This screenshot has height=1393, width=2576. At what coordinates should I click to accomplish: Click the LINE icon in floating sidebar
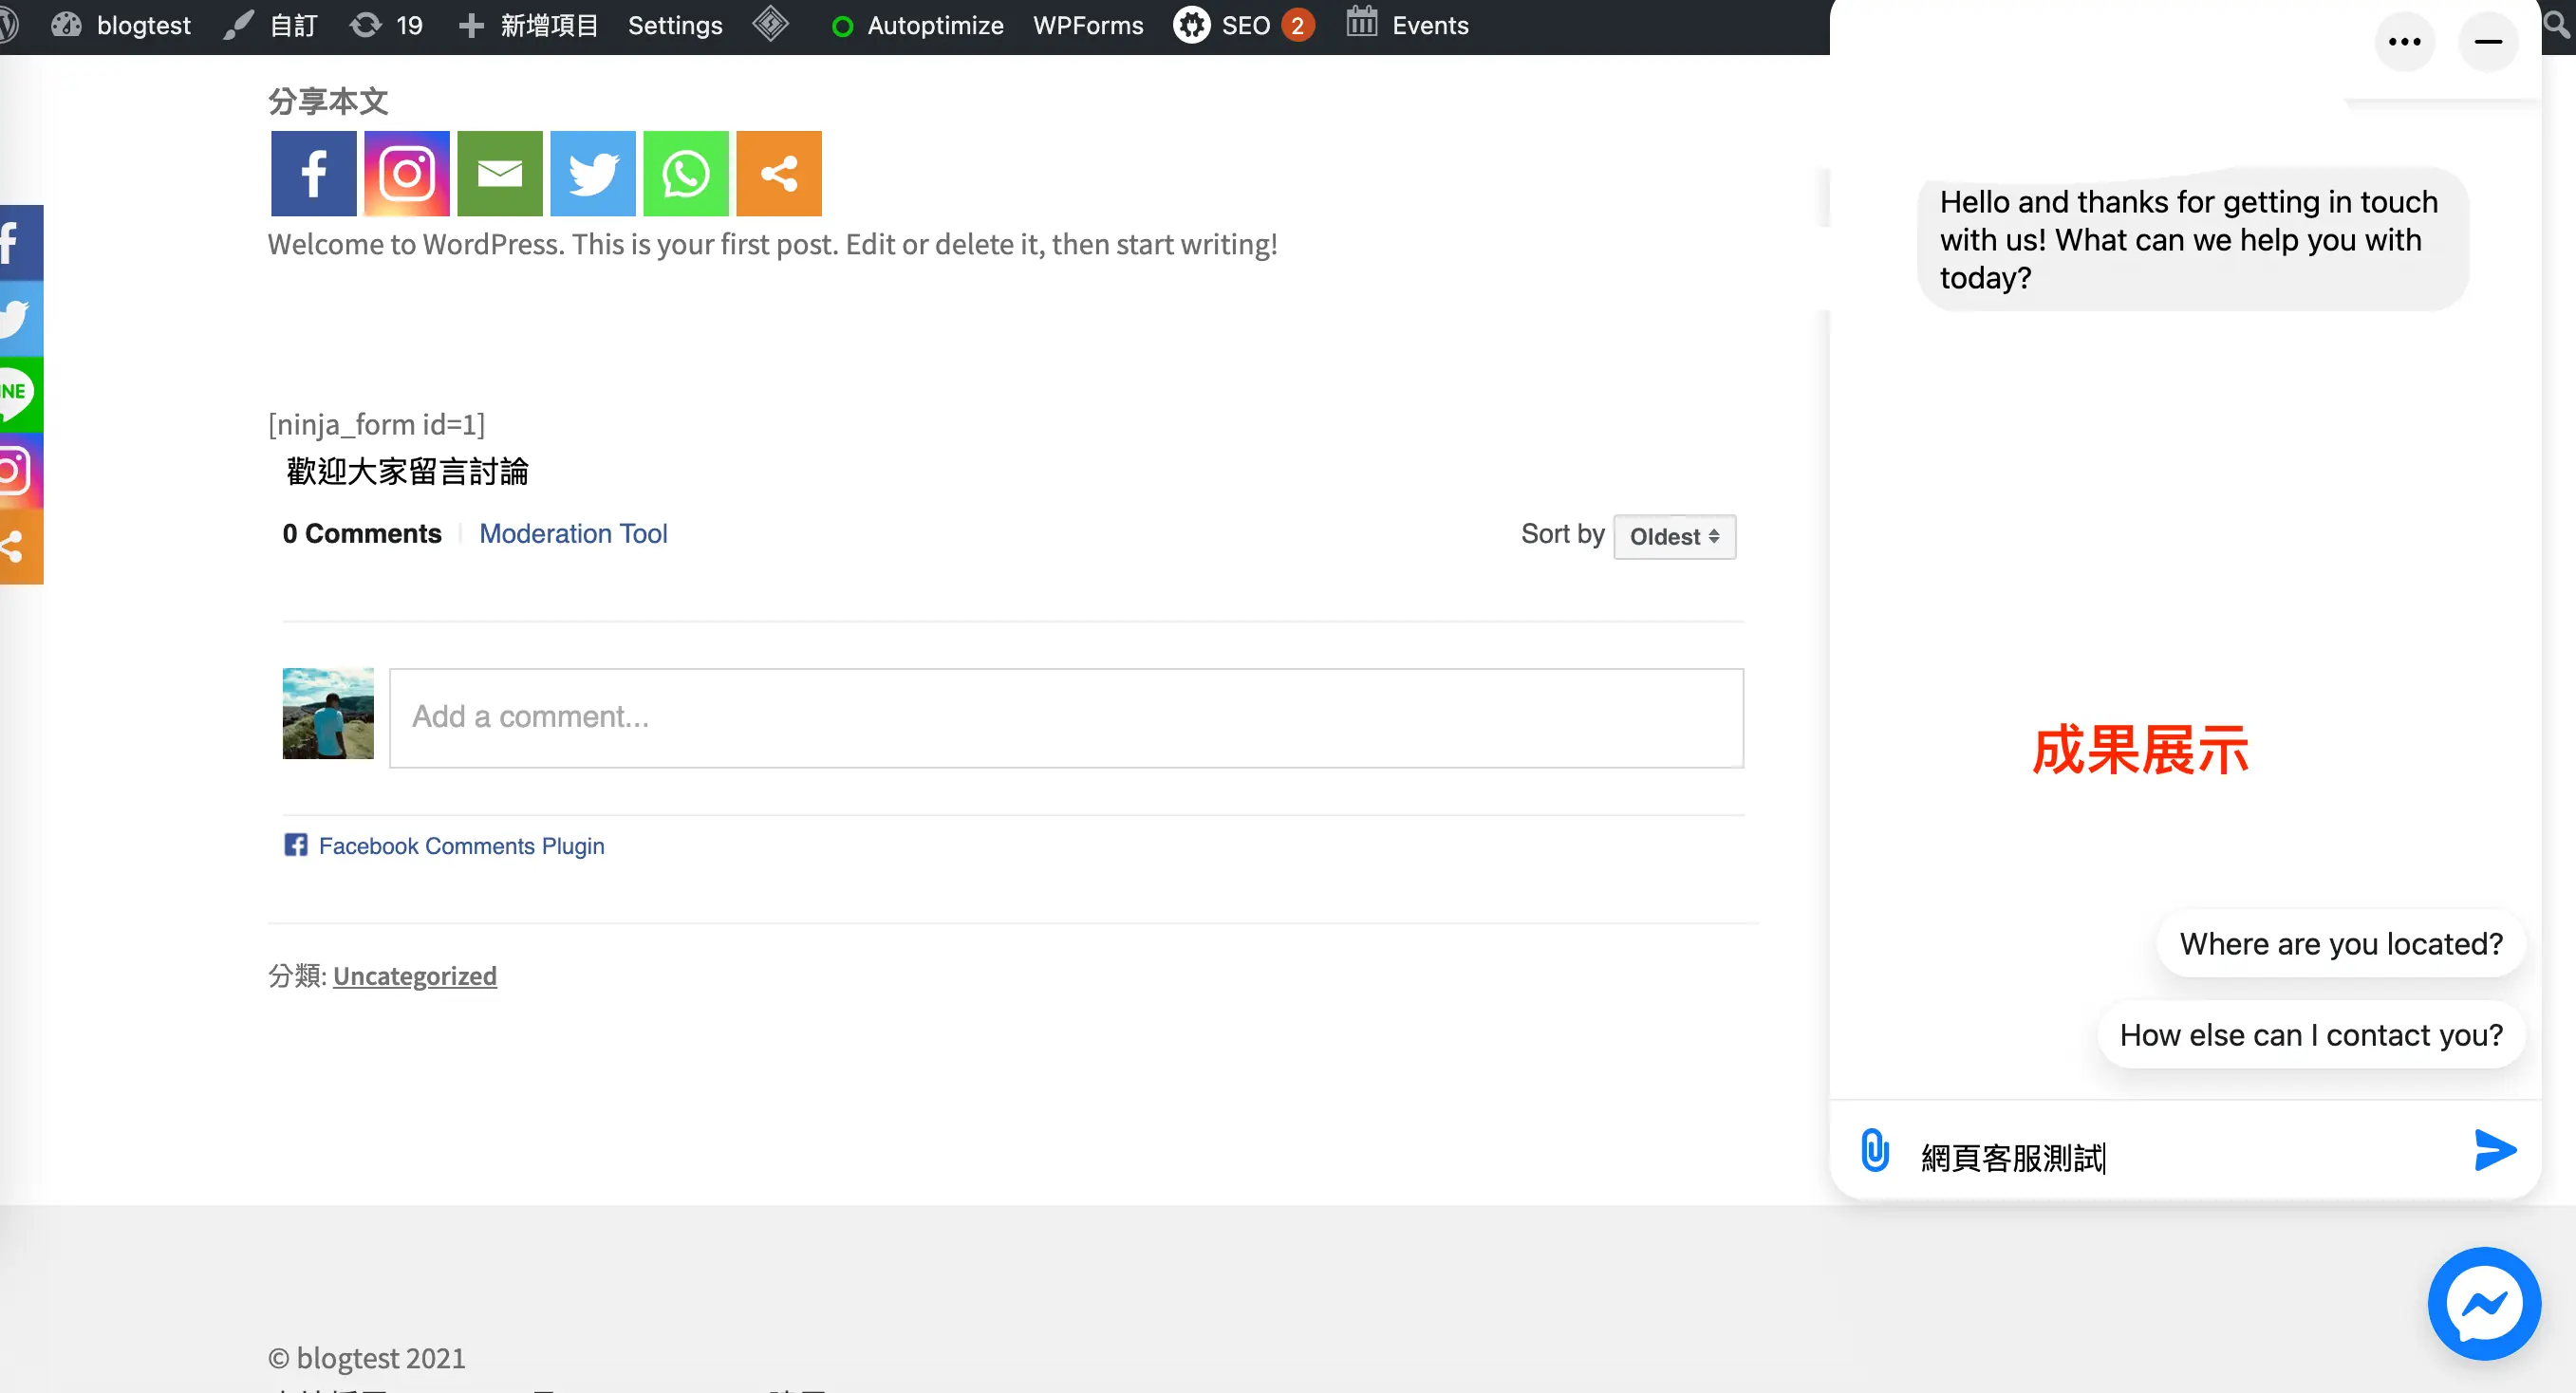20,394
